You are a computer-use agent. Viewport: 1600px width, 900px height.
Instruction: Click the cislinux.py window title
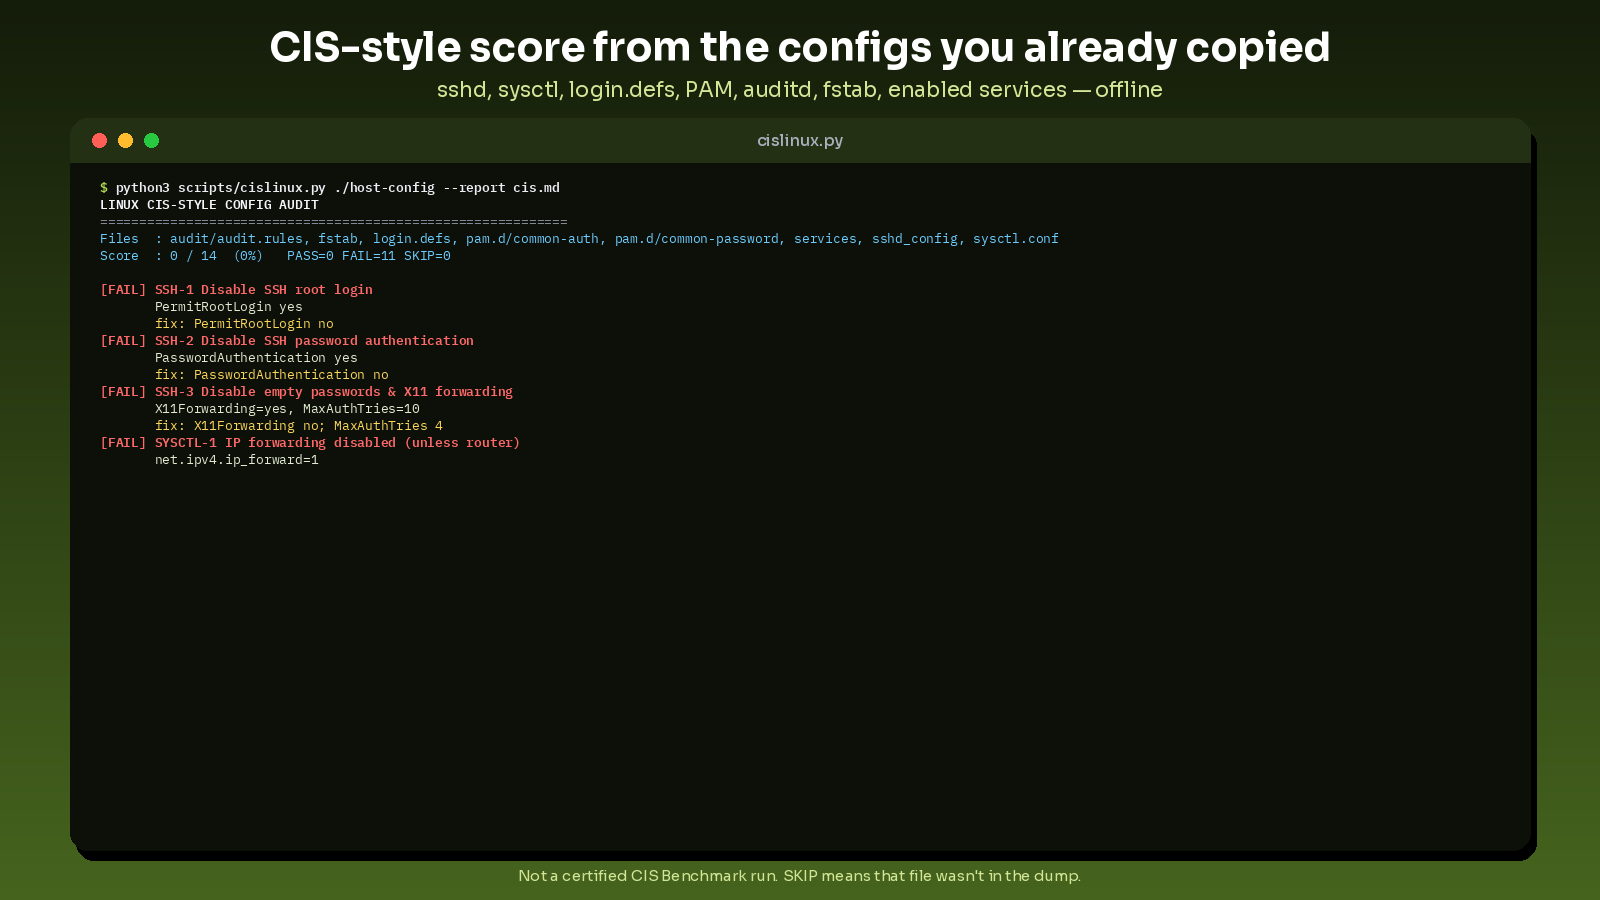[x=800, y=141]
